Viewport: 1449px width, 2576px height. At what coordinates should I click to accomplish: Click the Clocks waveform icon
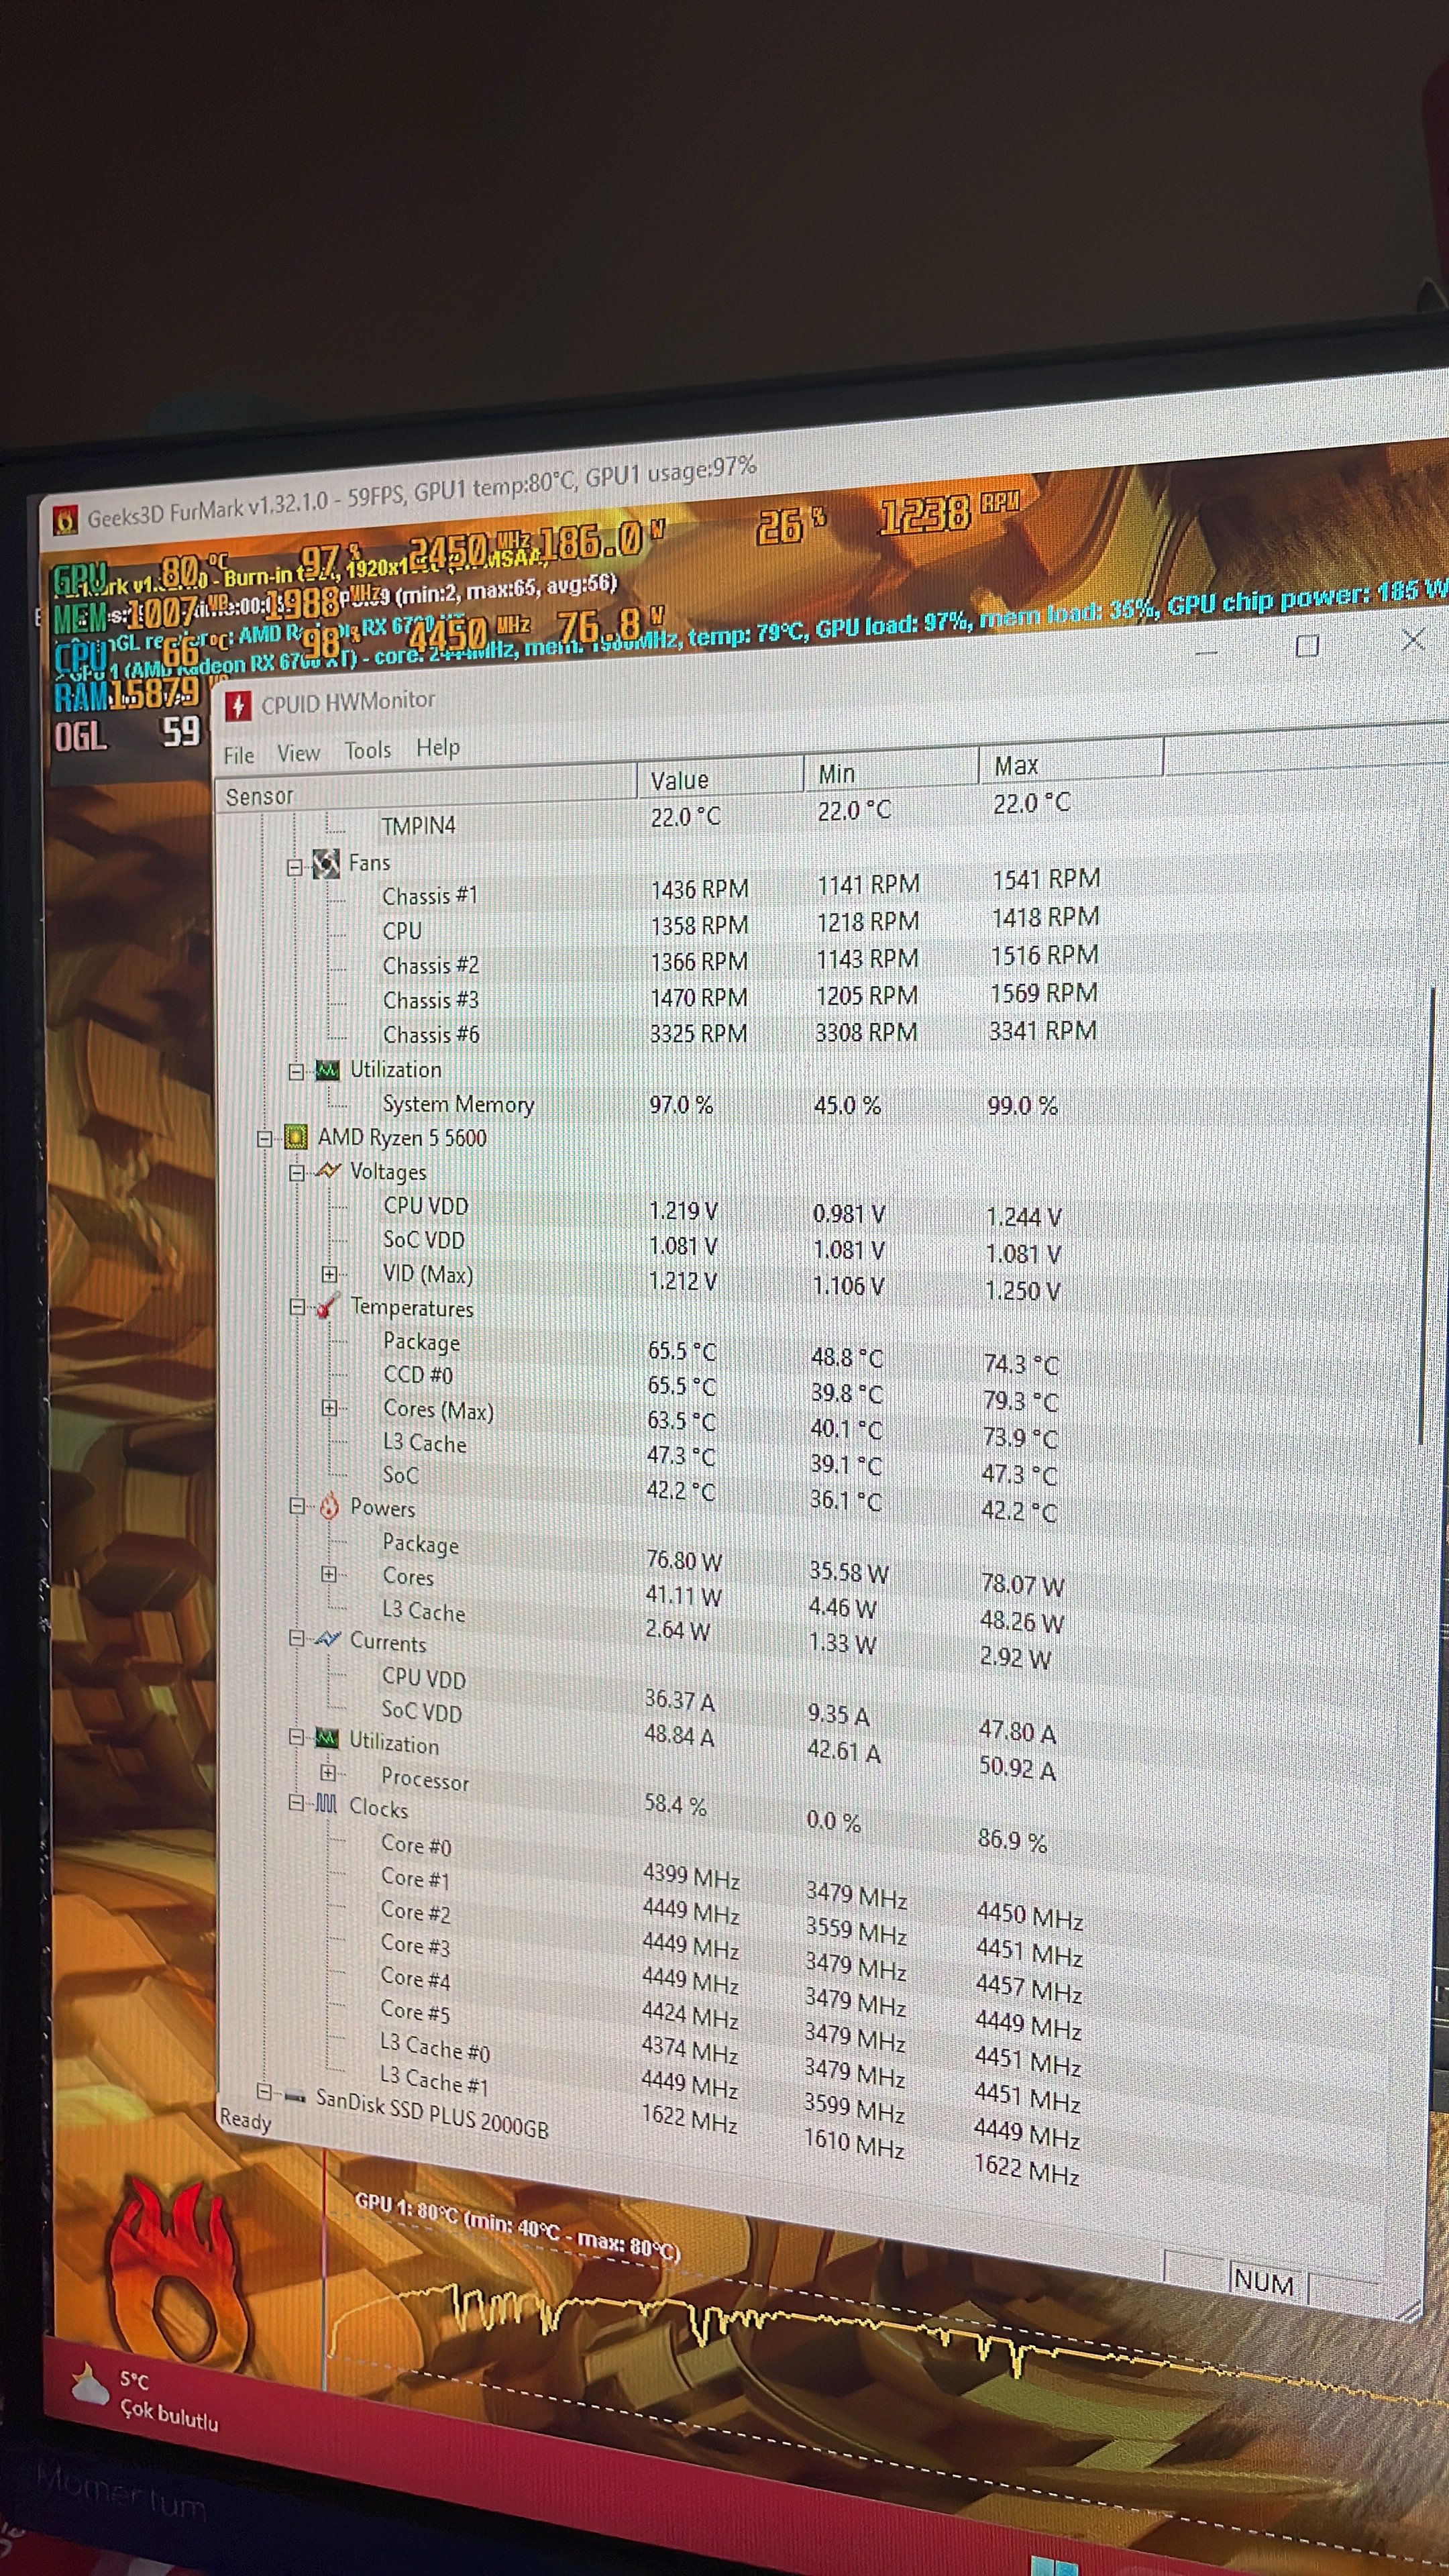point(326,1805)
